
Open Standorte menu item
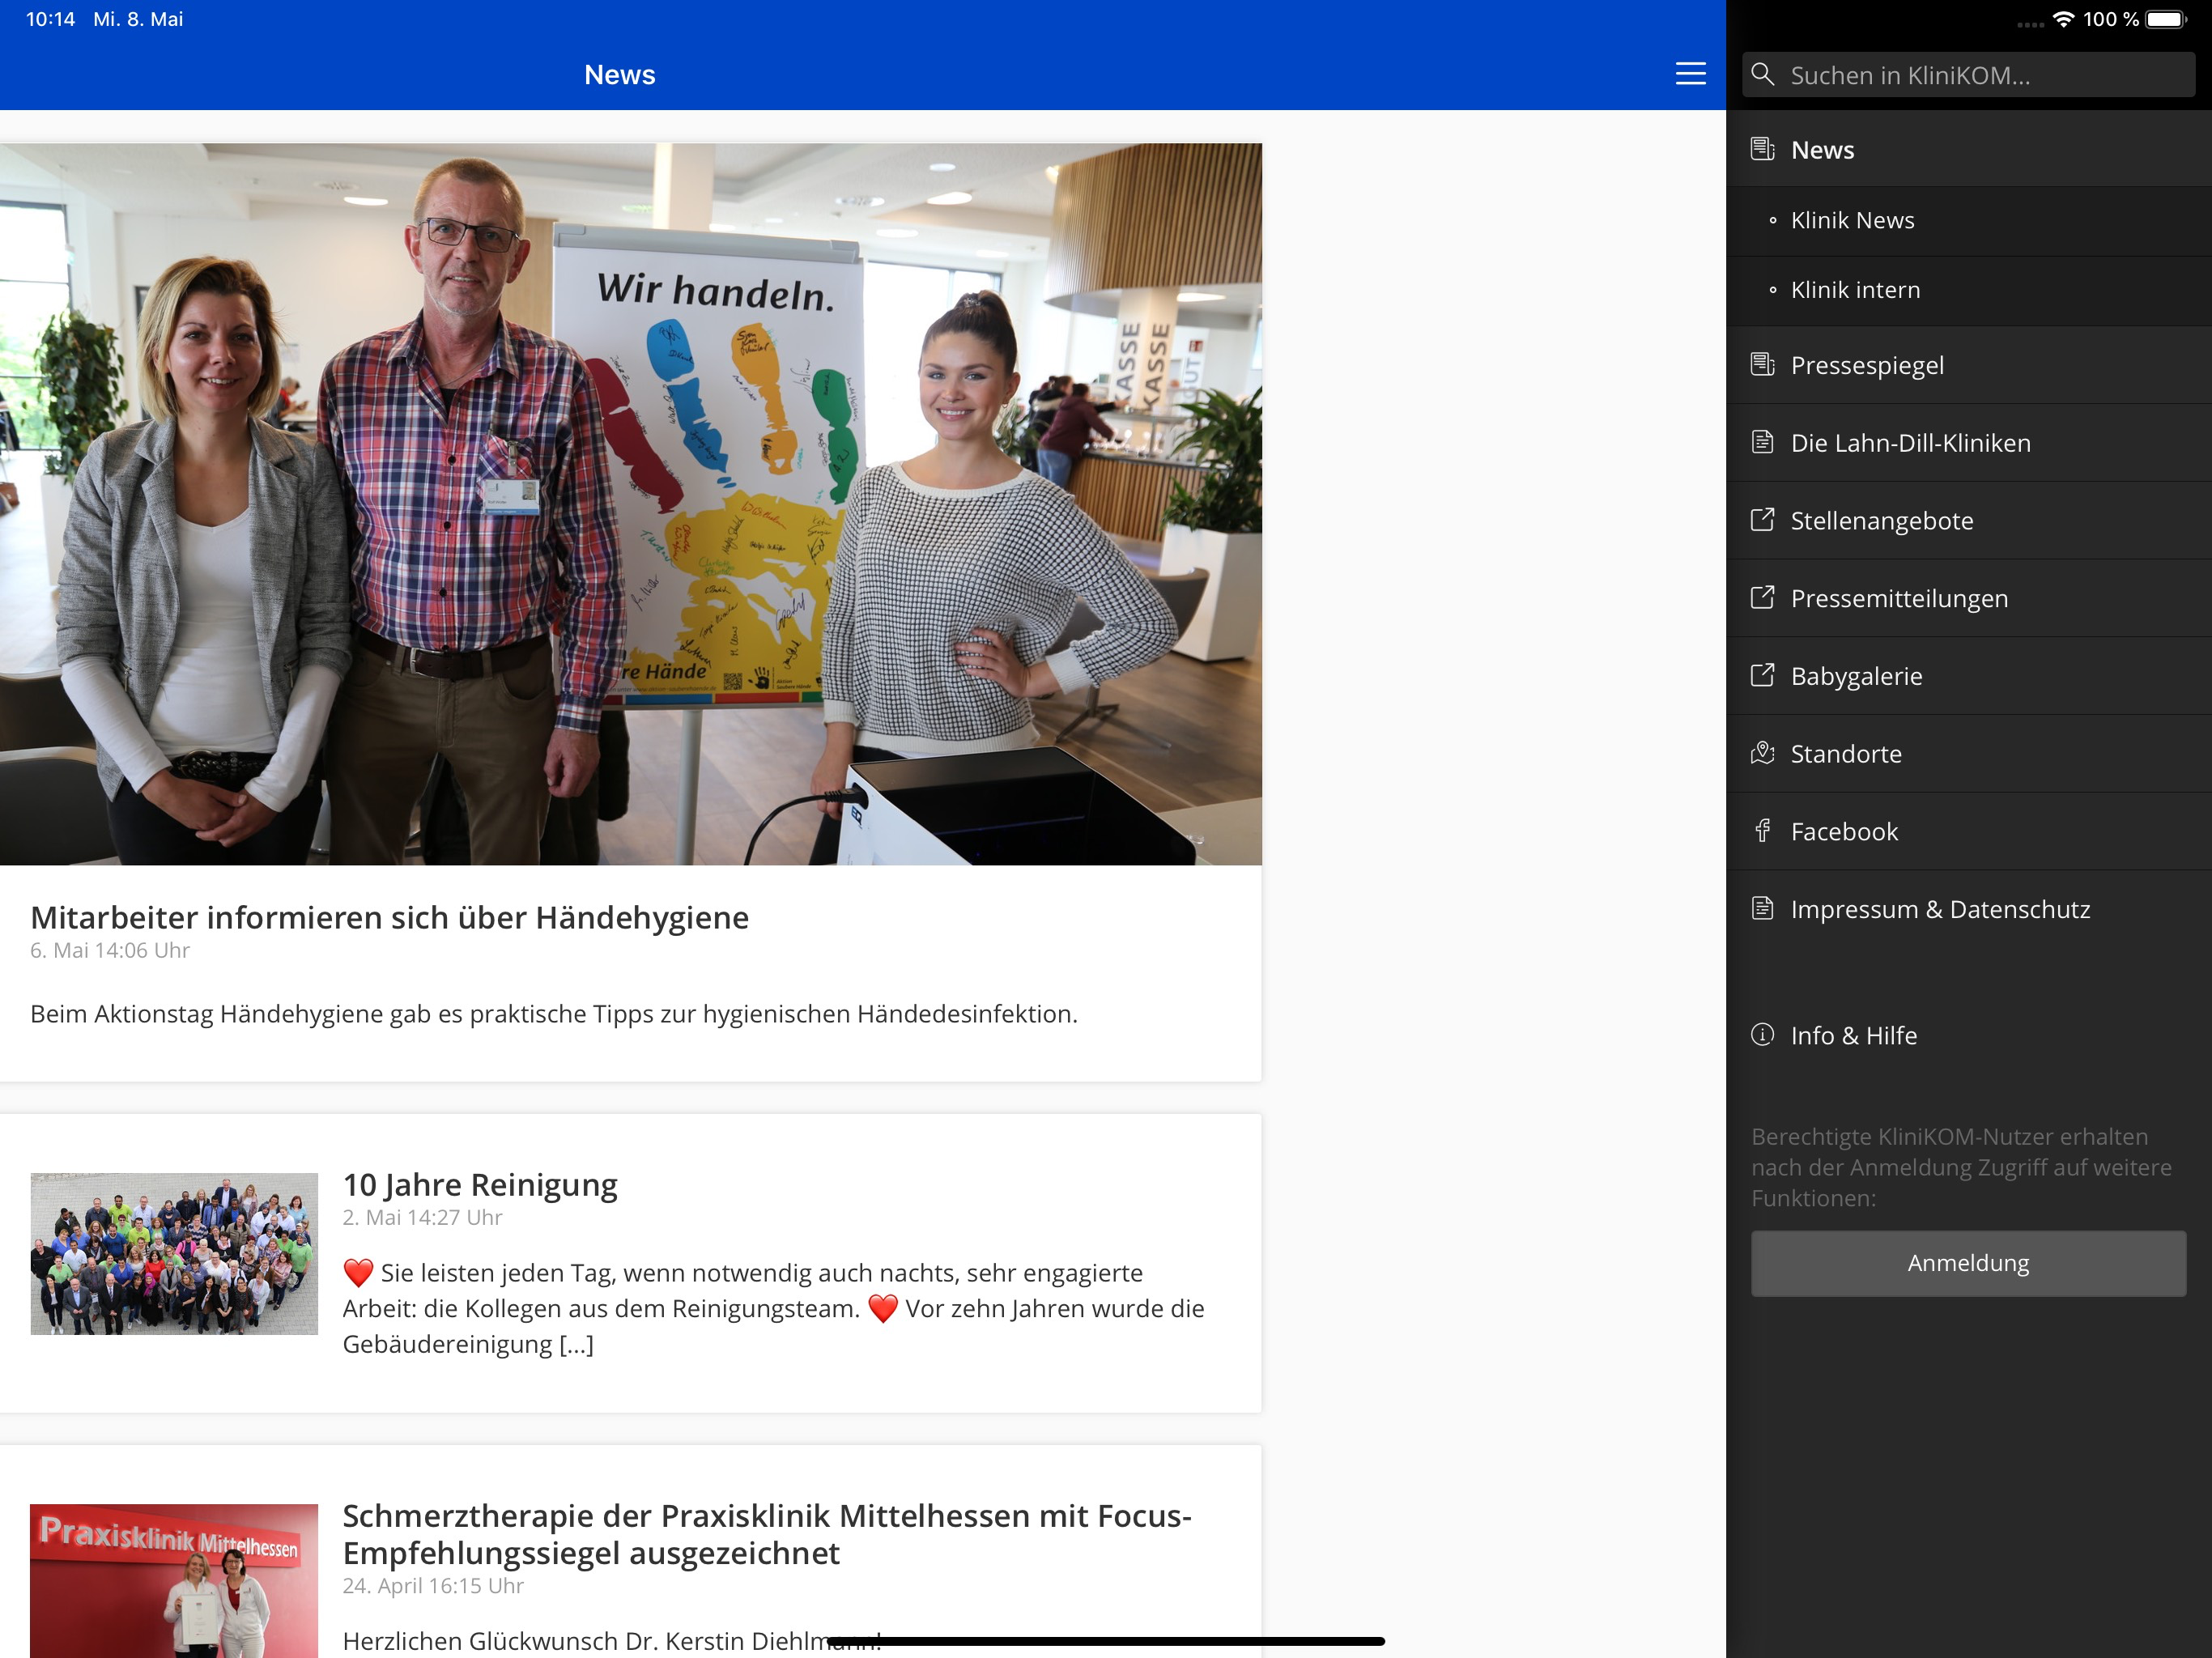(1968, 754)
